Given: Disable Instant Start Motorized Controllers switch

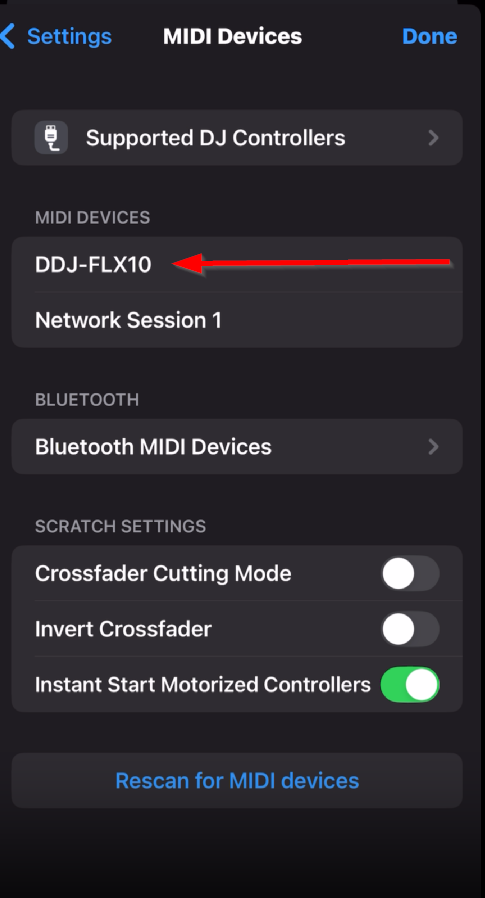Looking at the screenshot, I should coord(411,684).
